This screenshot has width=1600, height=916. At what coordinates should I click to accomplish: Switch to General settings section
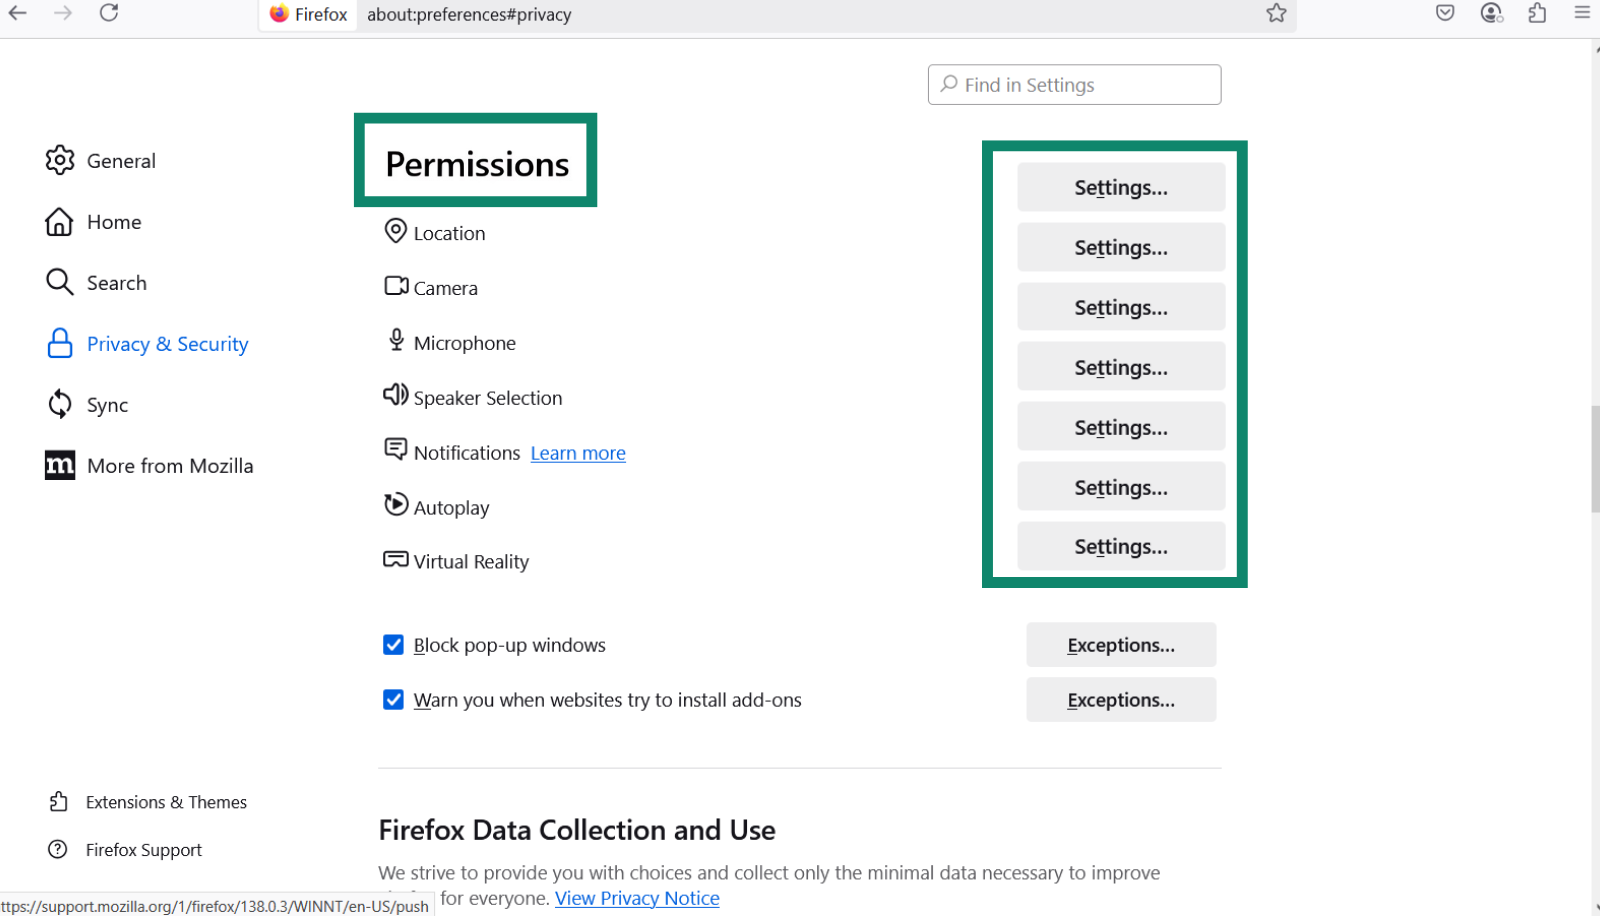121,160
